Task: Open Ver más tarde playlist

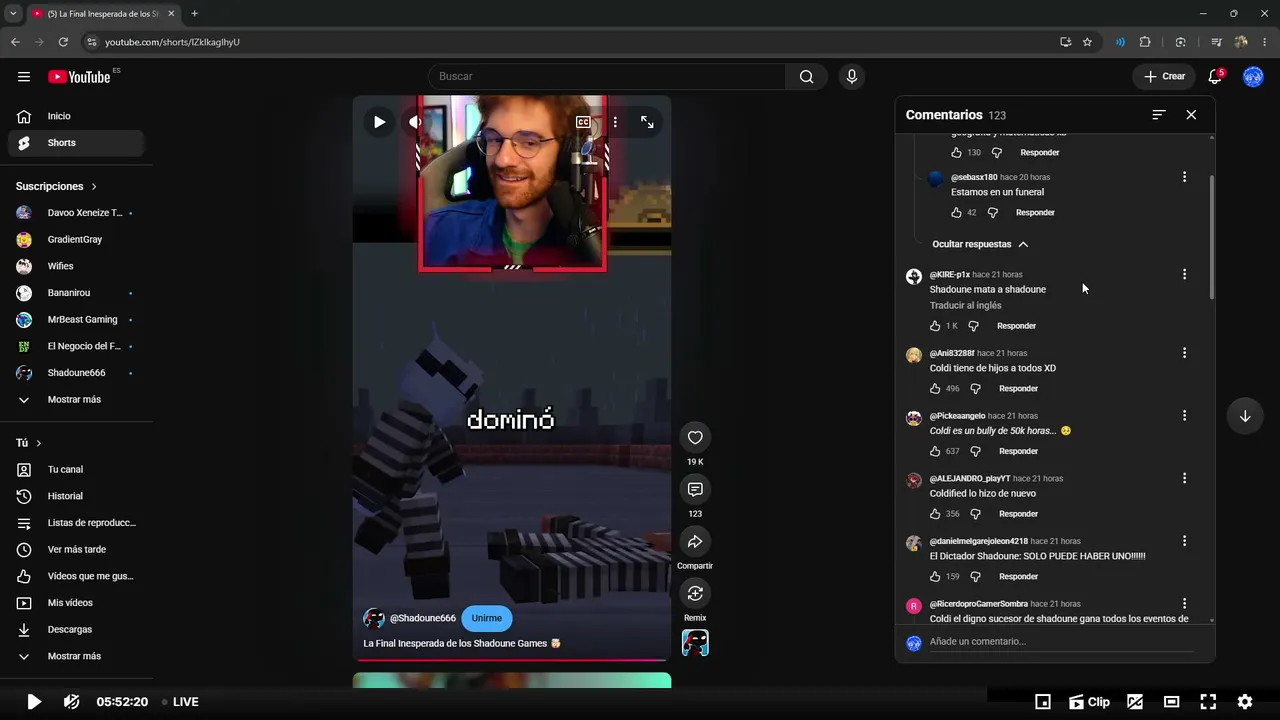Action: [76, 550]
